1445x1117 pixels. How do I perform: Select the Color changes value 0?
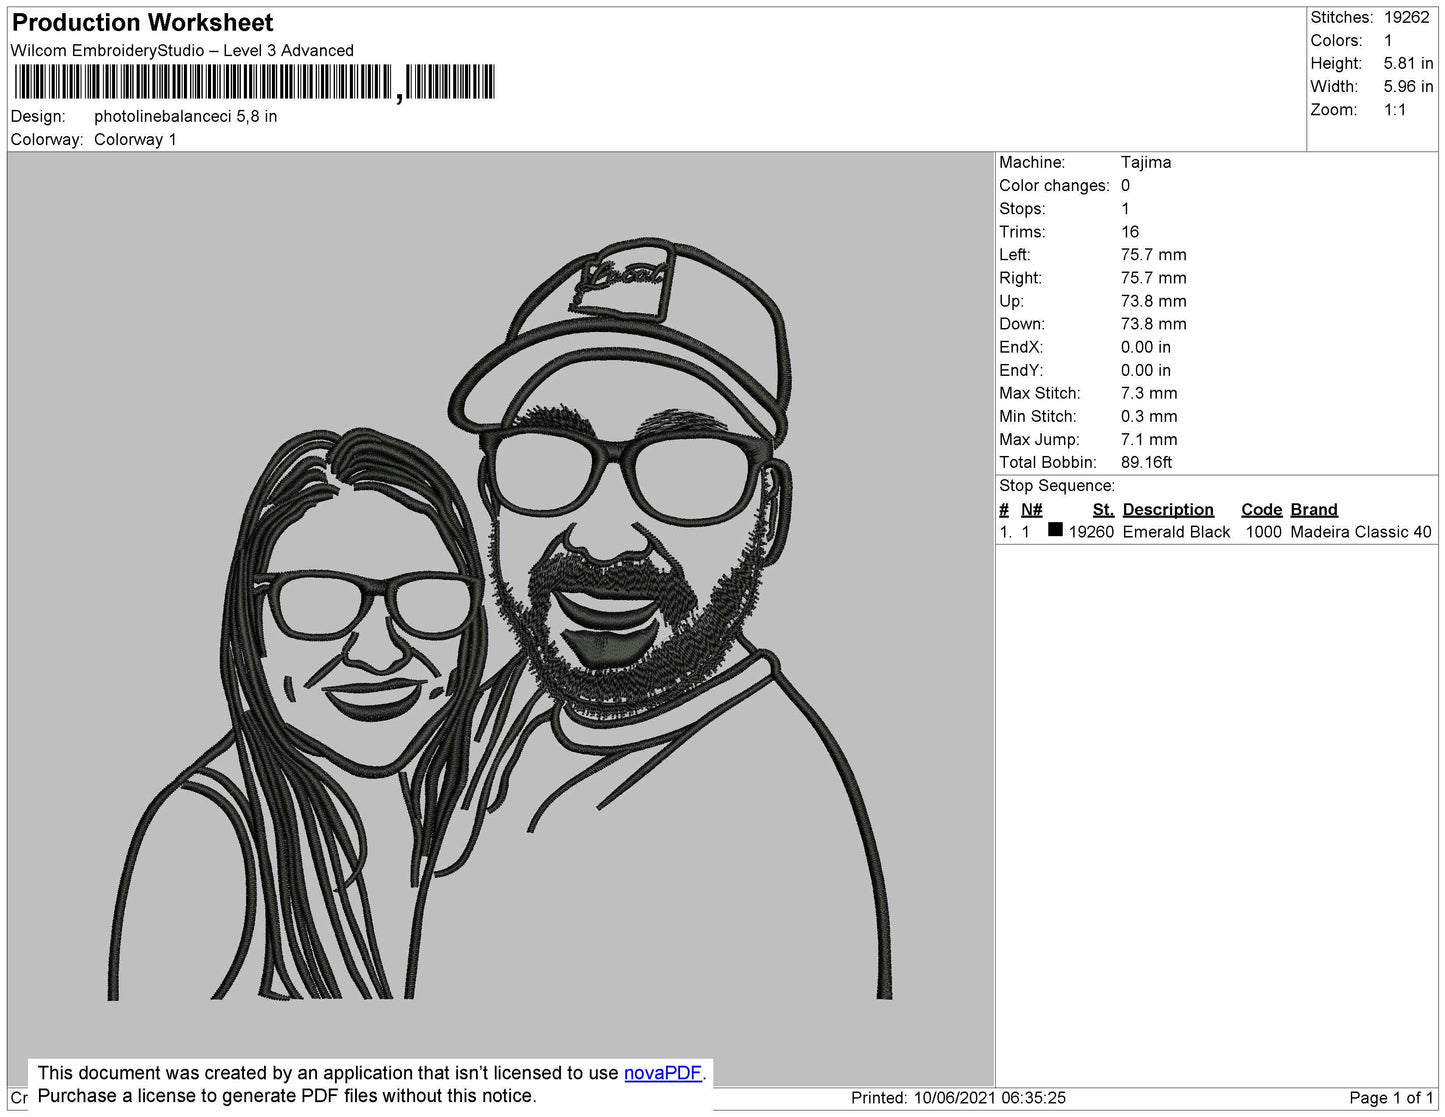[x=1125, y=186]
